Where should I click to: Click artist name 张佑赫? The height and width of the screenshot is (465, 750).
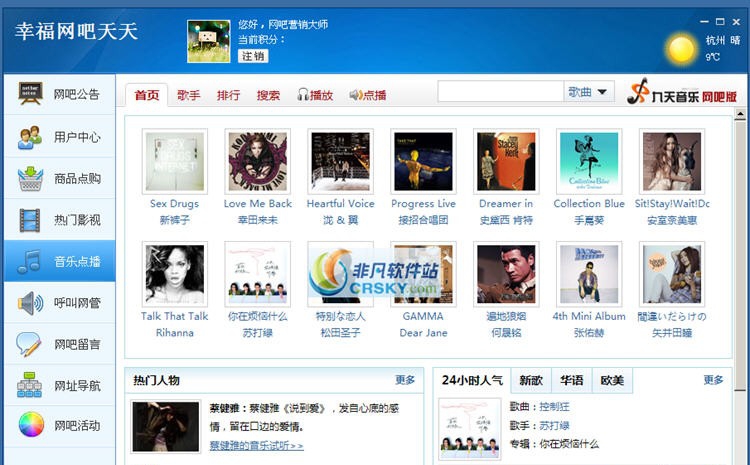click(589, 332)
